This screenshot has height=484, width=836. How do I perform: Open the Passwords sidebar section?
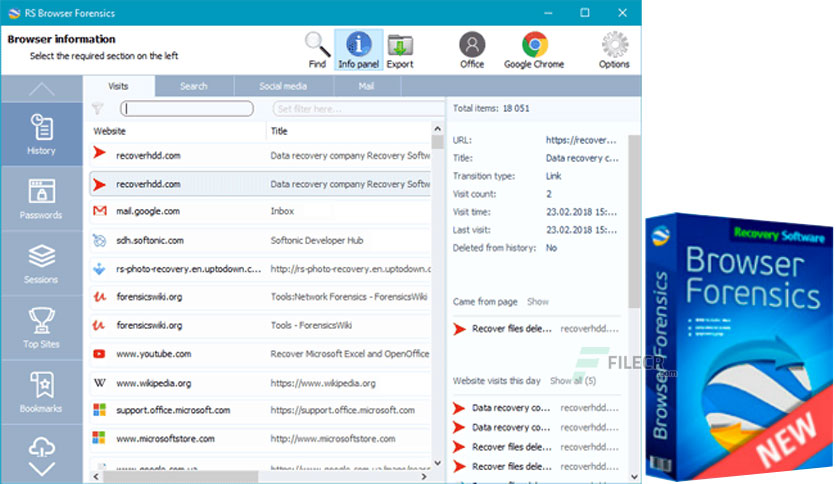click(41, 198)
